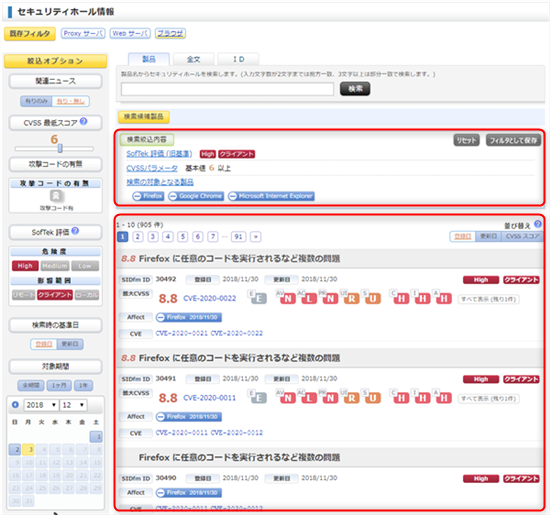This screenshot has width=550, height=515.
Task: Apply the ブラウザ saved filter
Action: [x=170, y=33]
